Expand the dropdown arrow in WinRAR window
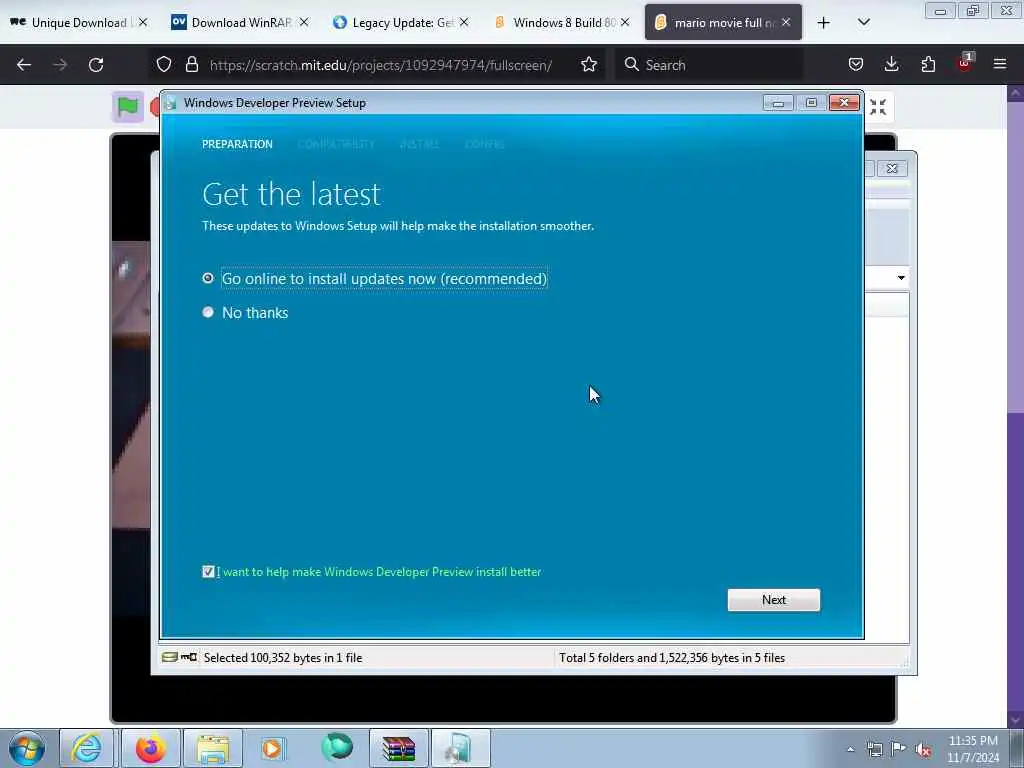The image size is (1024, 768). [901, 278]
